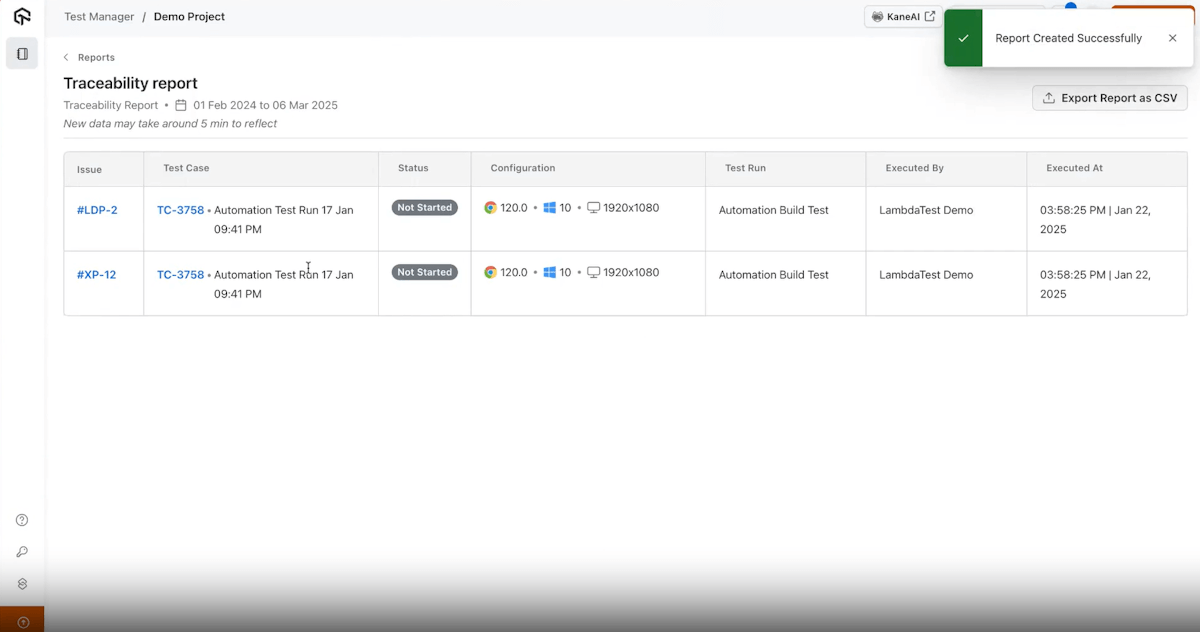Open issue #LDP-2 link
1200x632 pixels.
[x=97, y=210]
